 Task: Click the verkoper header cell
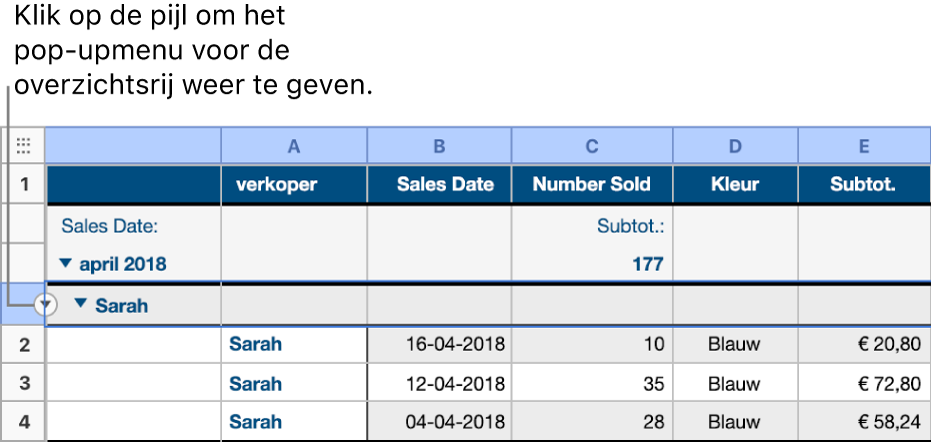[x=294, y=184]
